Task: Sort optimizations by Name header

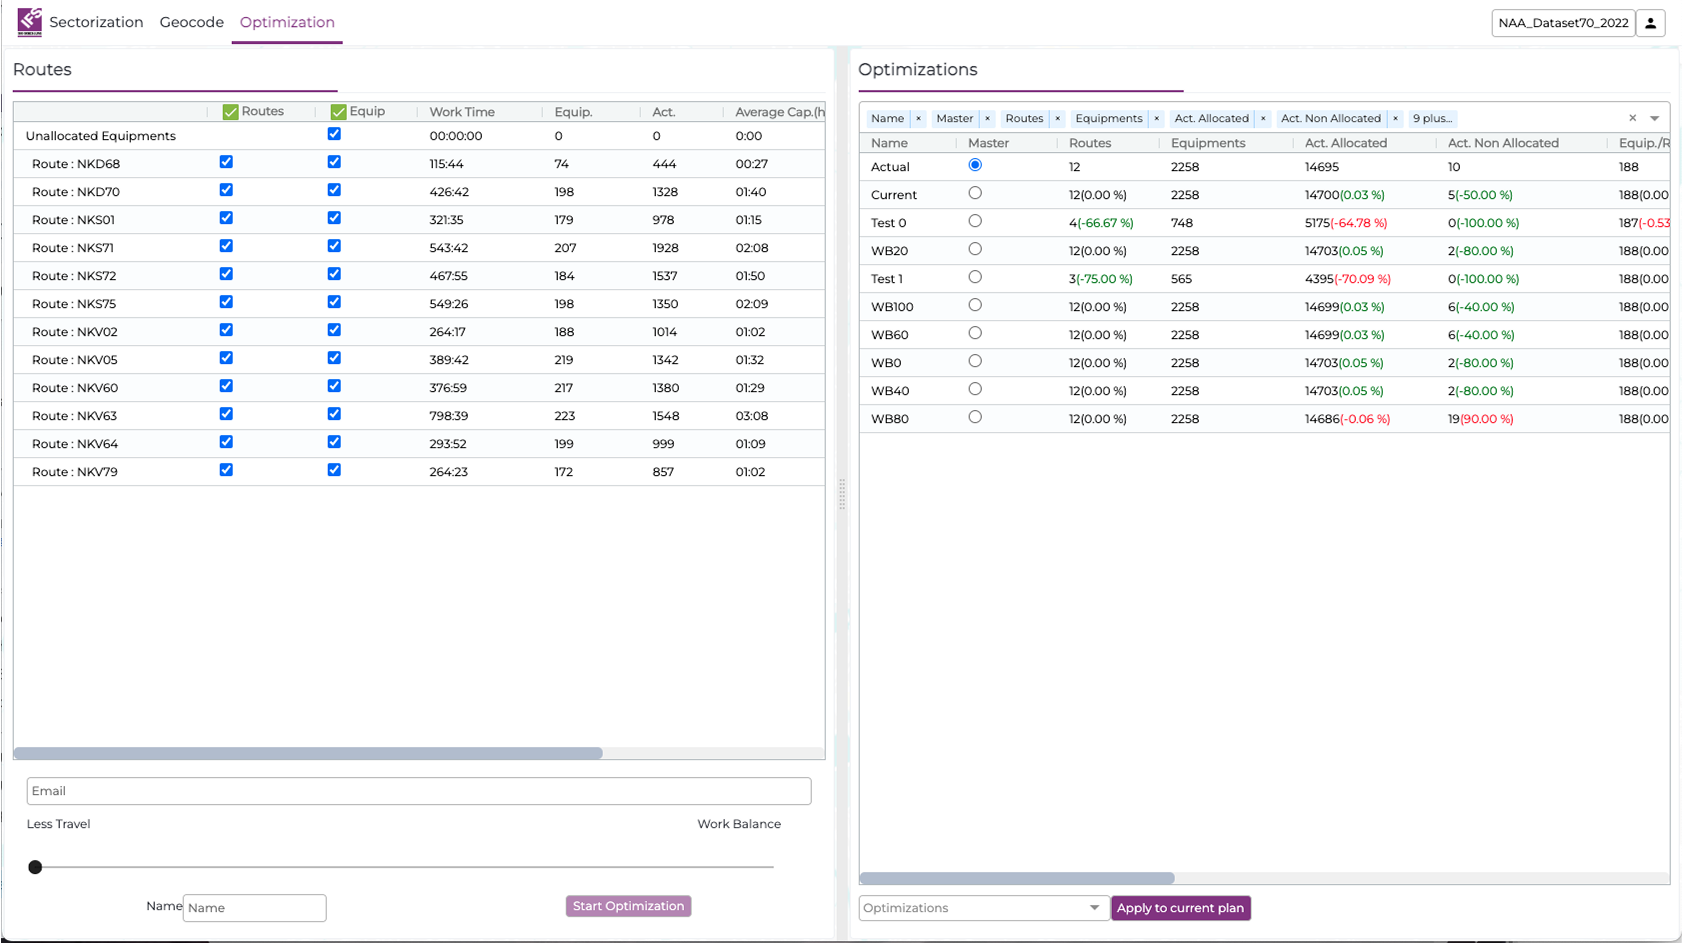Action: tap(889, 143)
